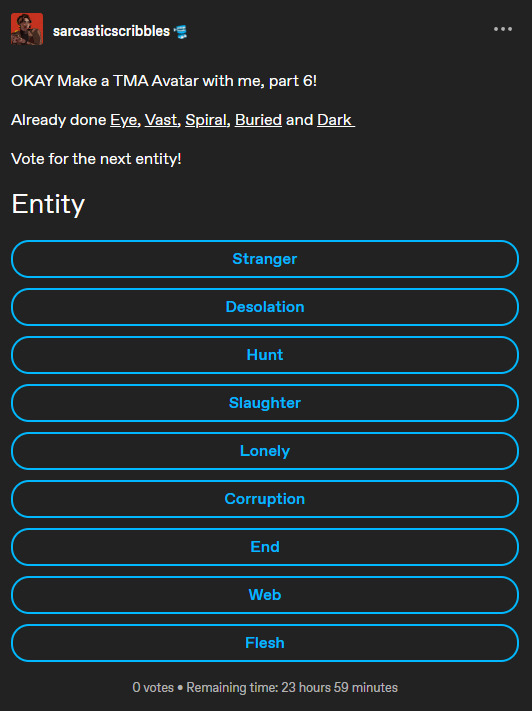The image size is (532, 711).
Task: Choose Web in the poll
Action: point(265,595)
